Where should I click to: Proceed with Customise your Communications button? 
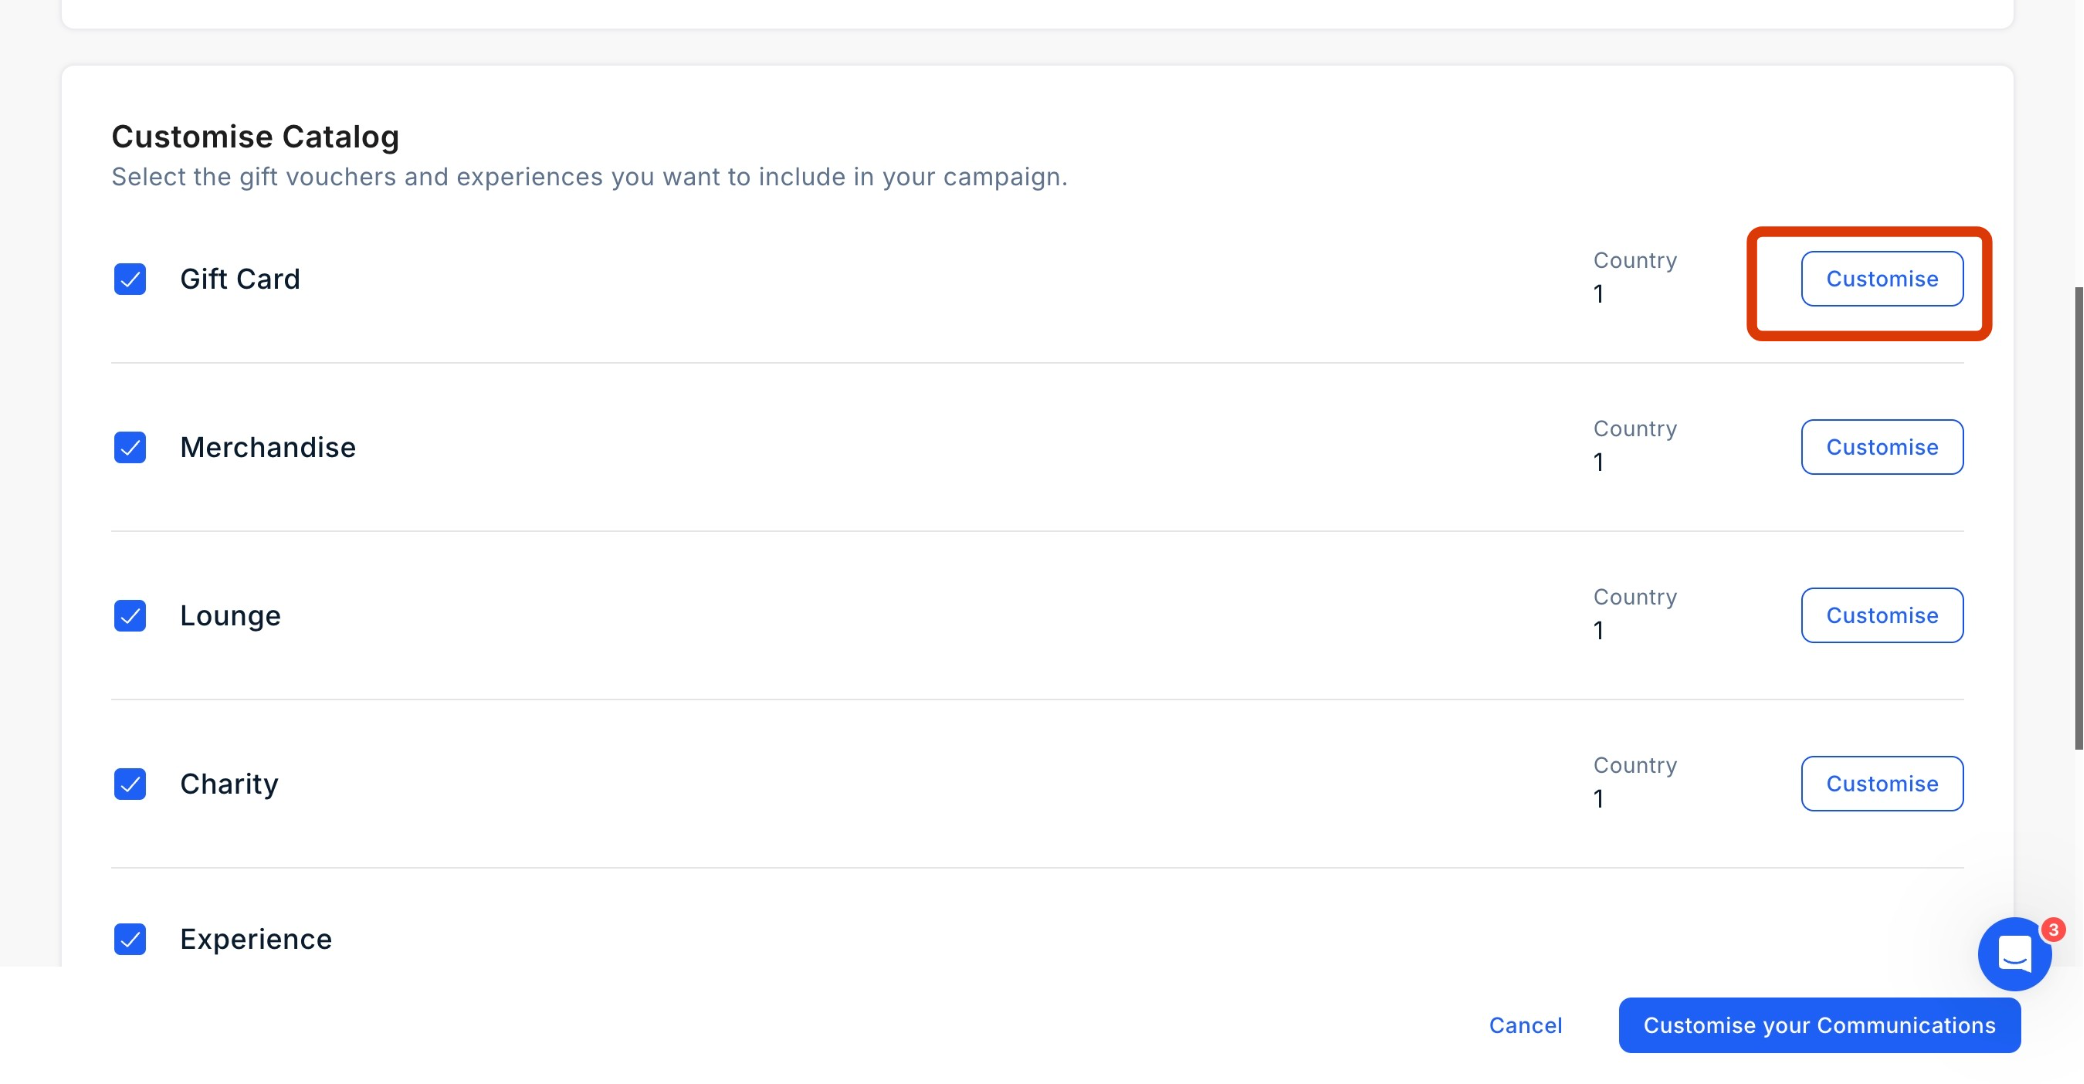coord(1818,1025)
